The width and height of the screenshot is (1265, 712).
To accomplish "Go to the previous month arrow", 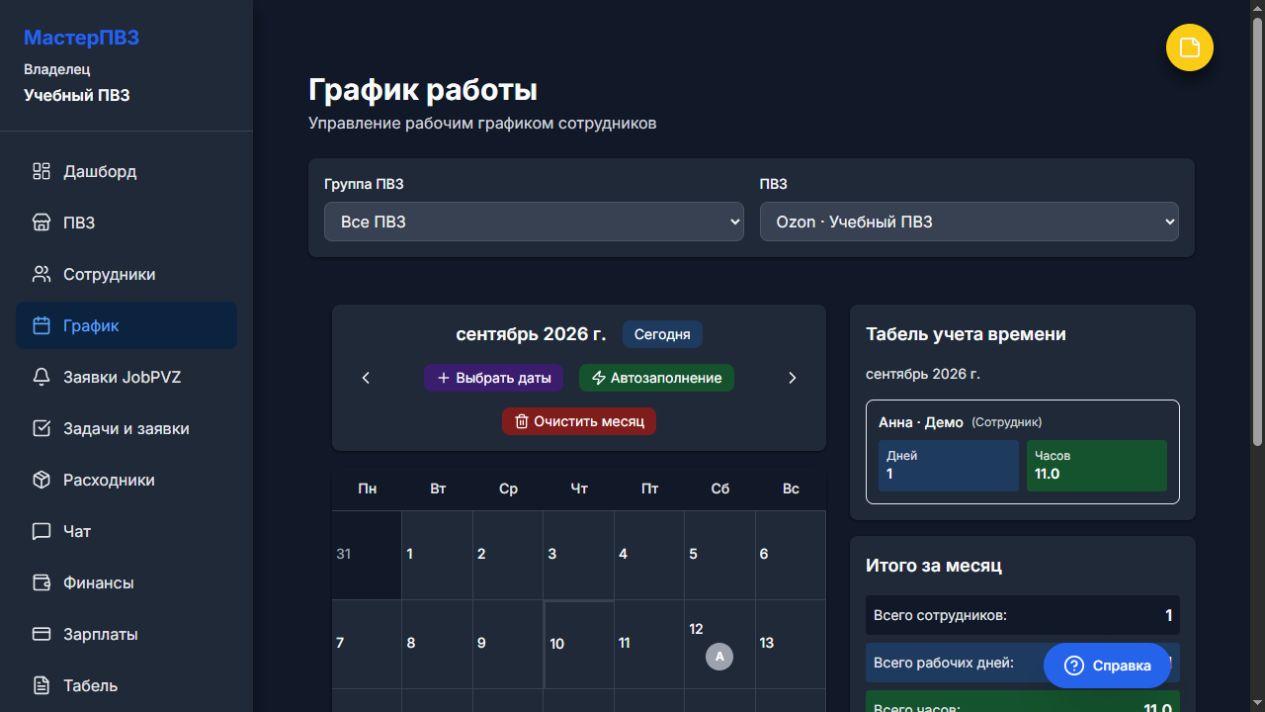I will pyautogui.click(x=366, y=378).
